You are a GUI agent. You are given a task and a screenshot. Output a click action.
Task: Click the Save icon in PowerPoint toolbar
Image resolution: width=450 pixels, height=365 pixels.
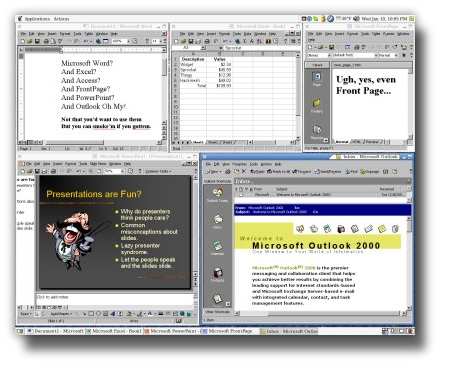tap(37, 171)
